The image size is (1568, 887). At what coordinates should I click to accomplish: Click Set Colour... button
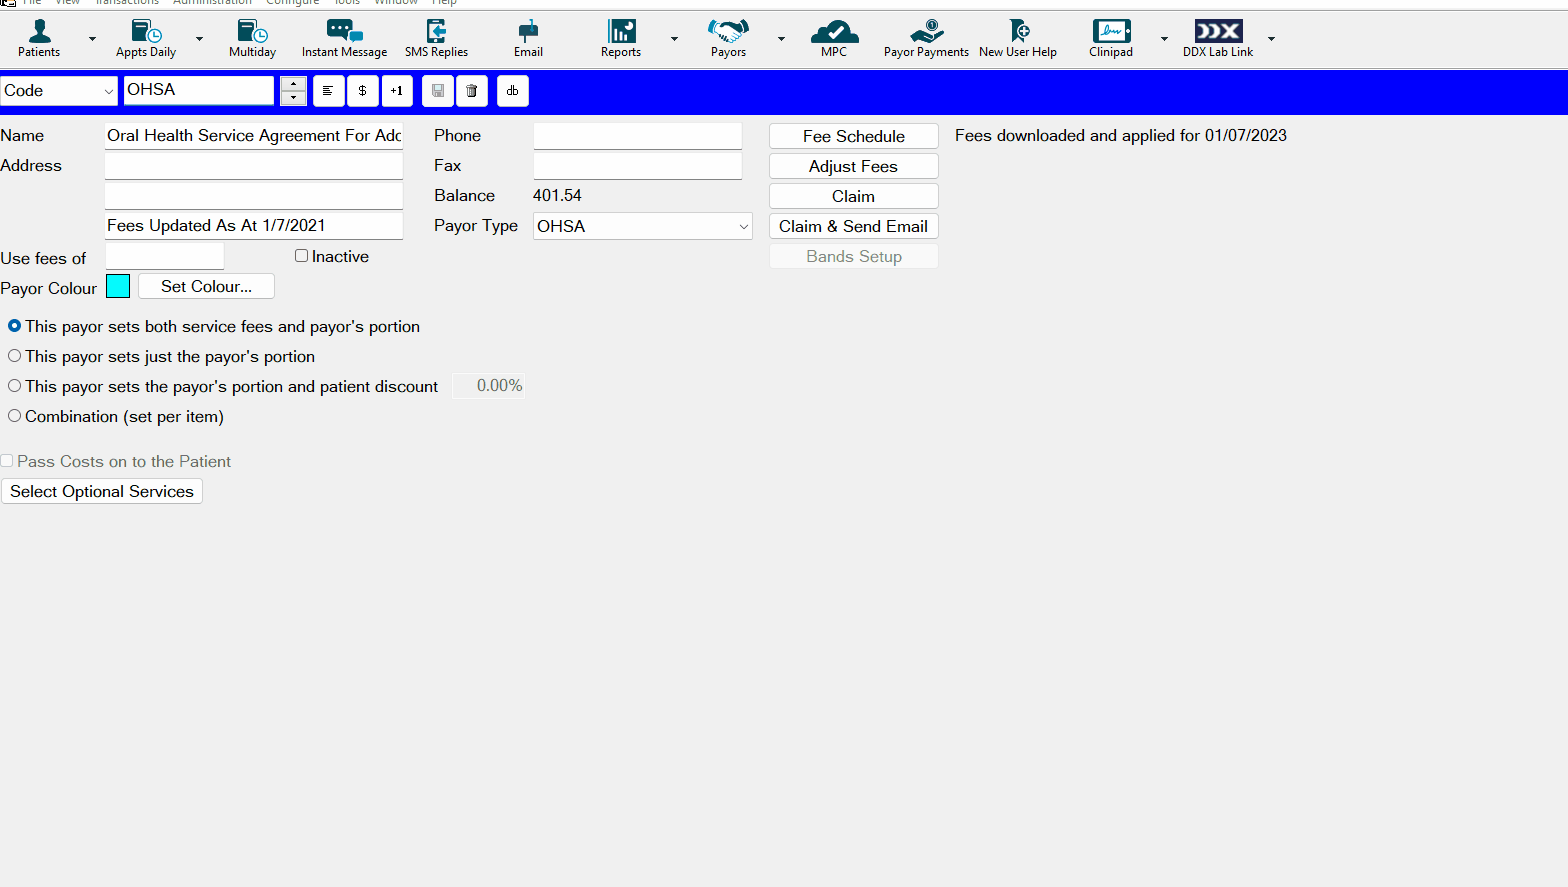(x=206, y=286)
